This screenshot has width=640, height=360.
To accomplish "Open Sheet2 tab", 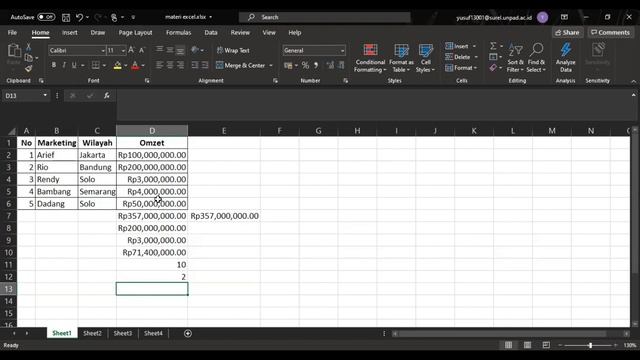I will coord(92,333).
